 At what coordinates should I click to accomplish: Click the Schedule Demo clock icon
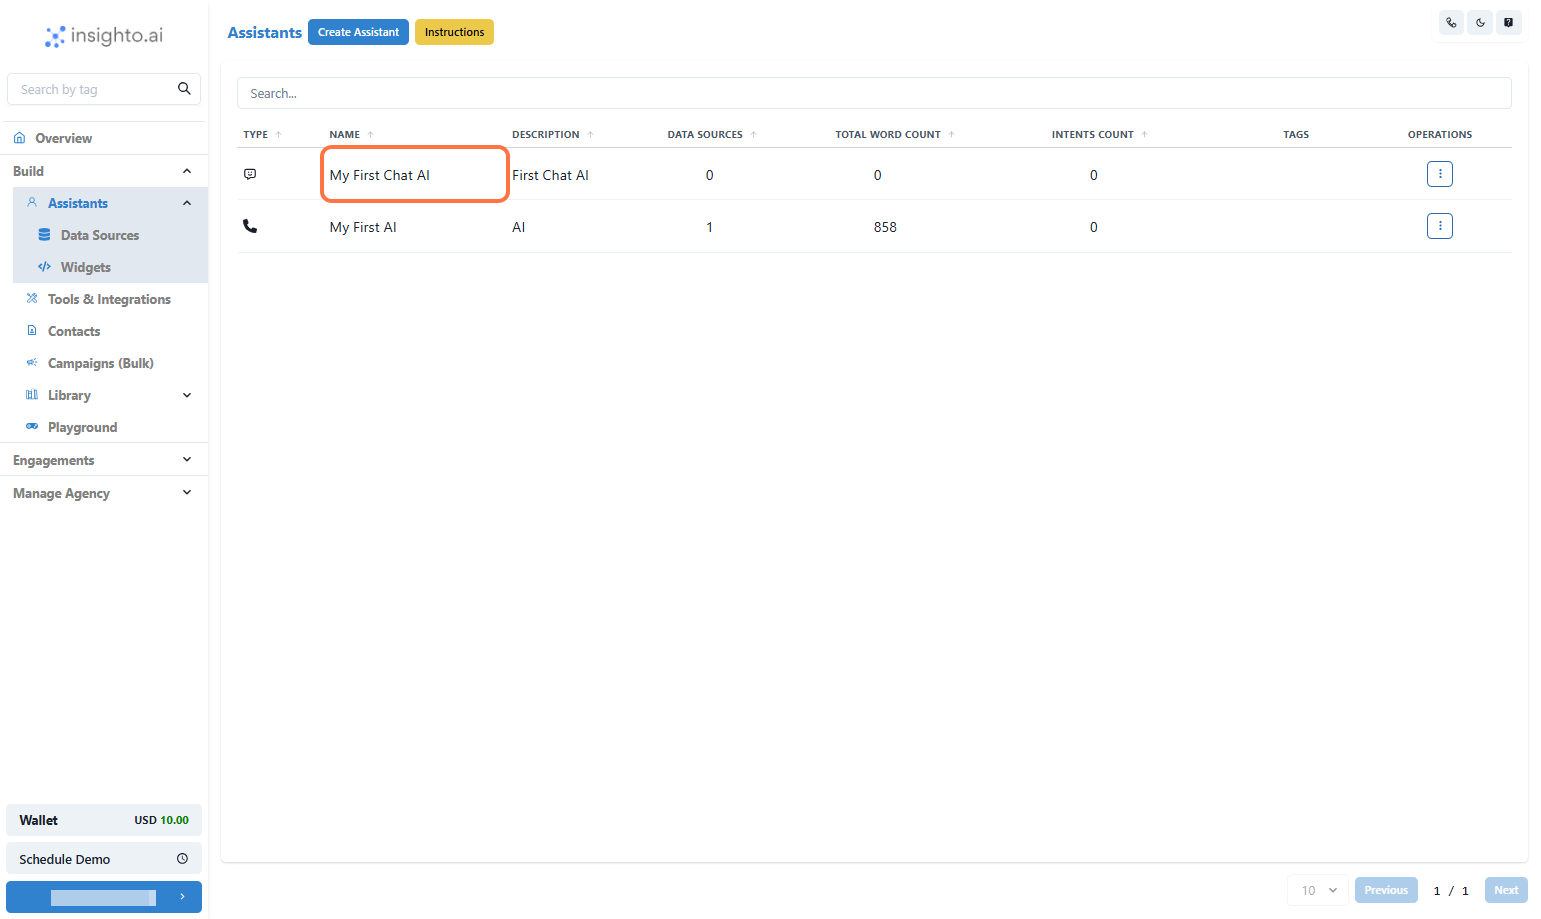[x=182, y=858]
